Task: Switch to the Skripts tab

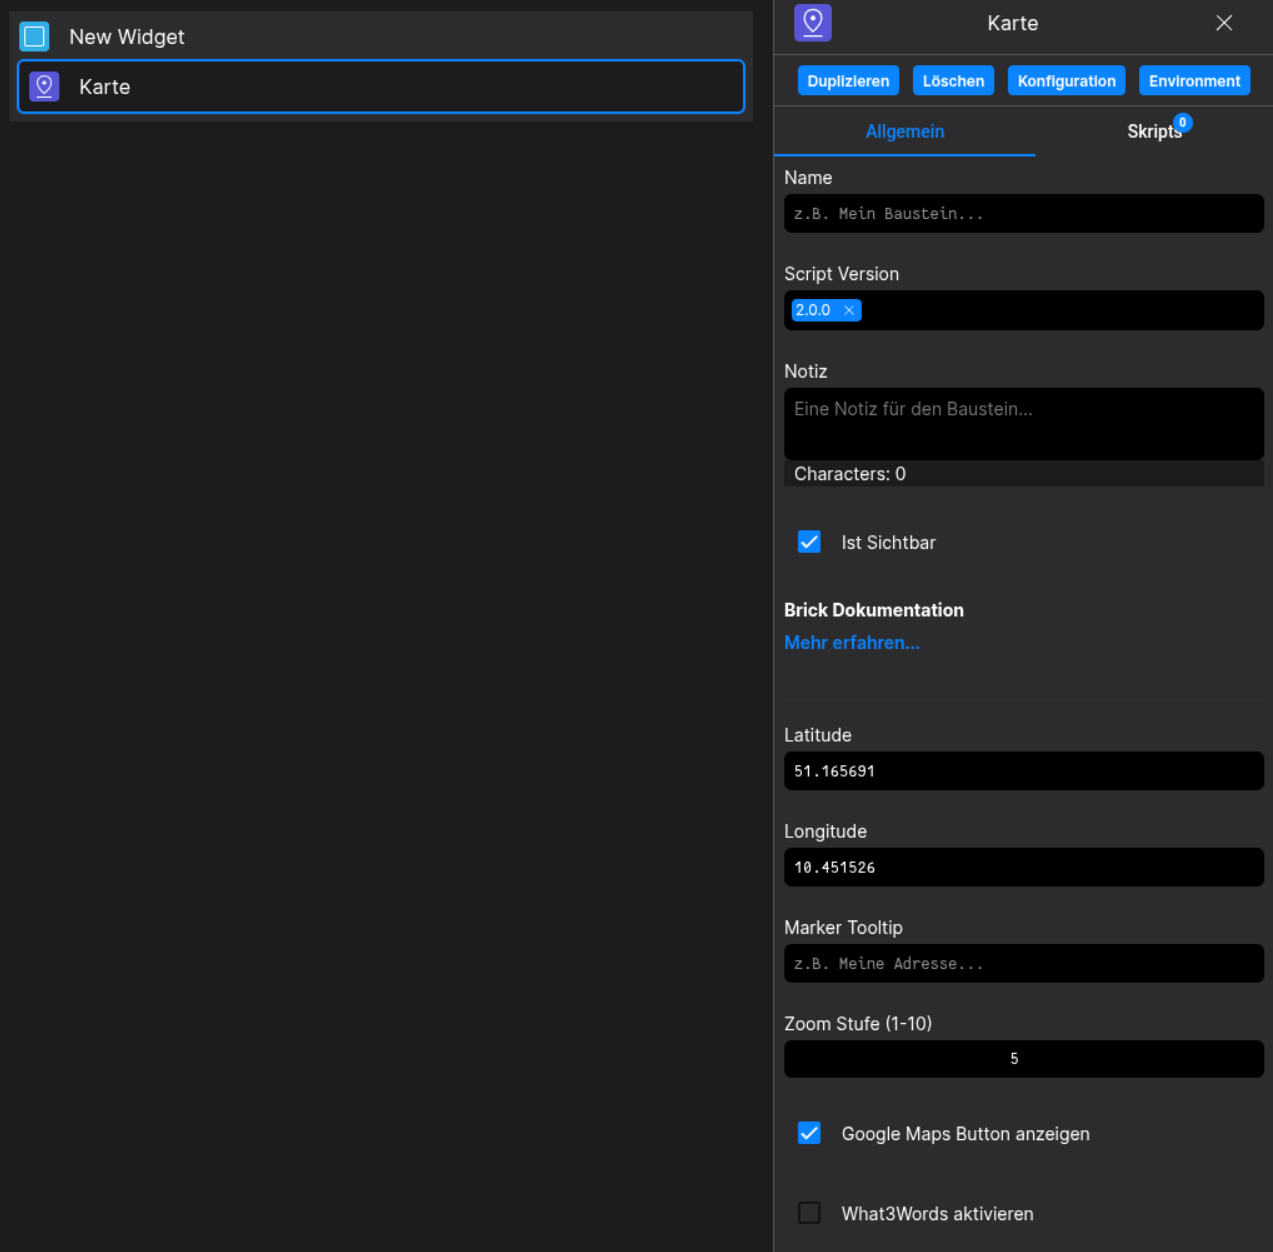Action: click(1154, 131)
